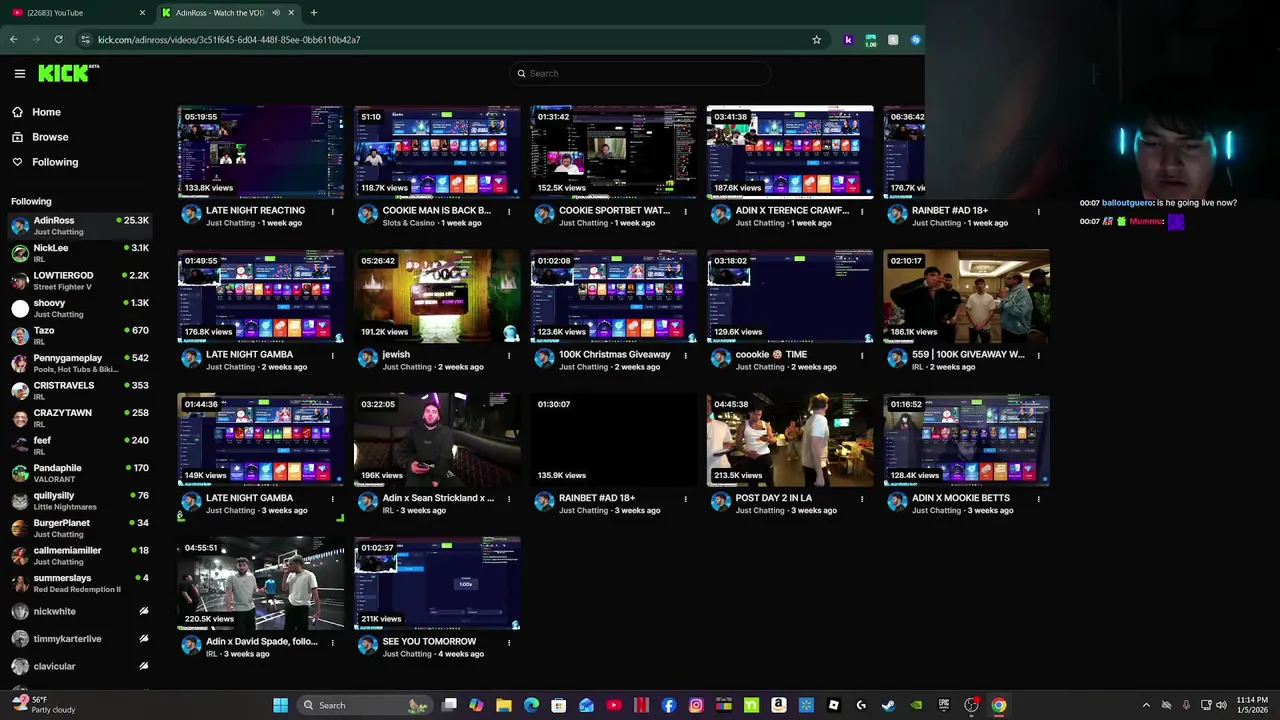Open feef avatar in sidebar

pos(20,446)
